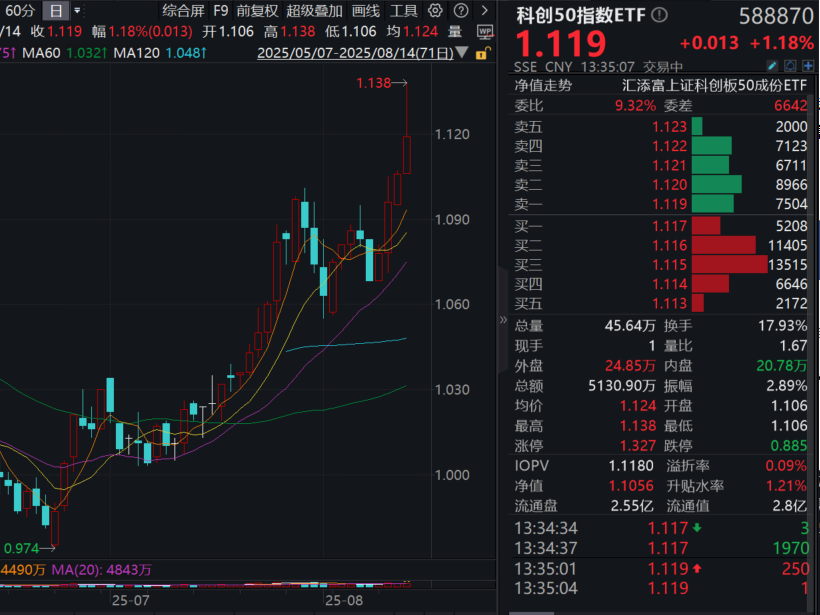The height and width of the screenshot is (615, 820).
Task: Open the period dropdown arrow next to 日
Action: [x=77, y=11]
